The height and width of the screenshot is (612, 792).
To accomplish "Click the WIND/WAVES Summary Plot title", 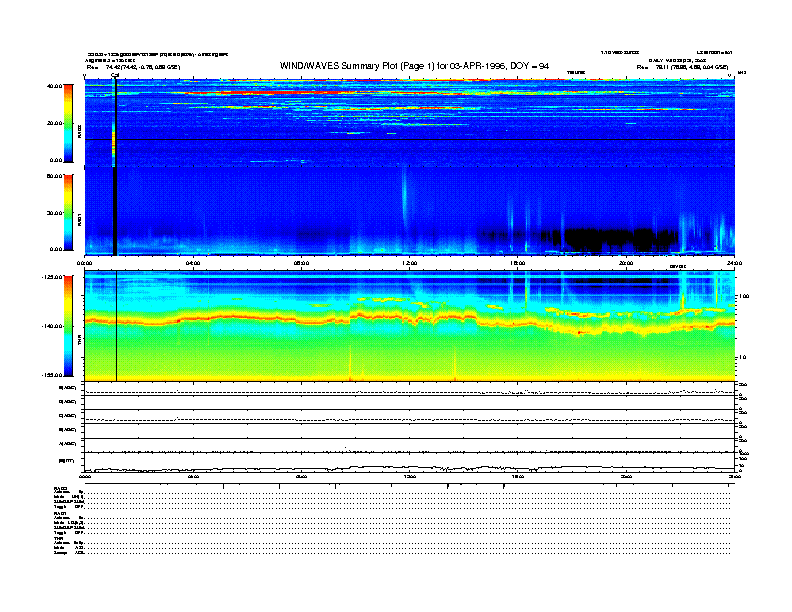I will [414, 66].
